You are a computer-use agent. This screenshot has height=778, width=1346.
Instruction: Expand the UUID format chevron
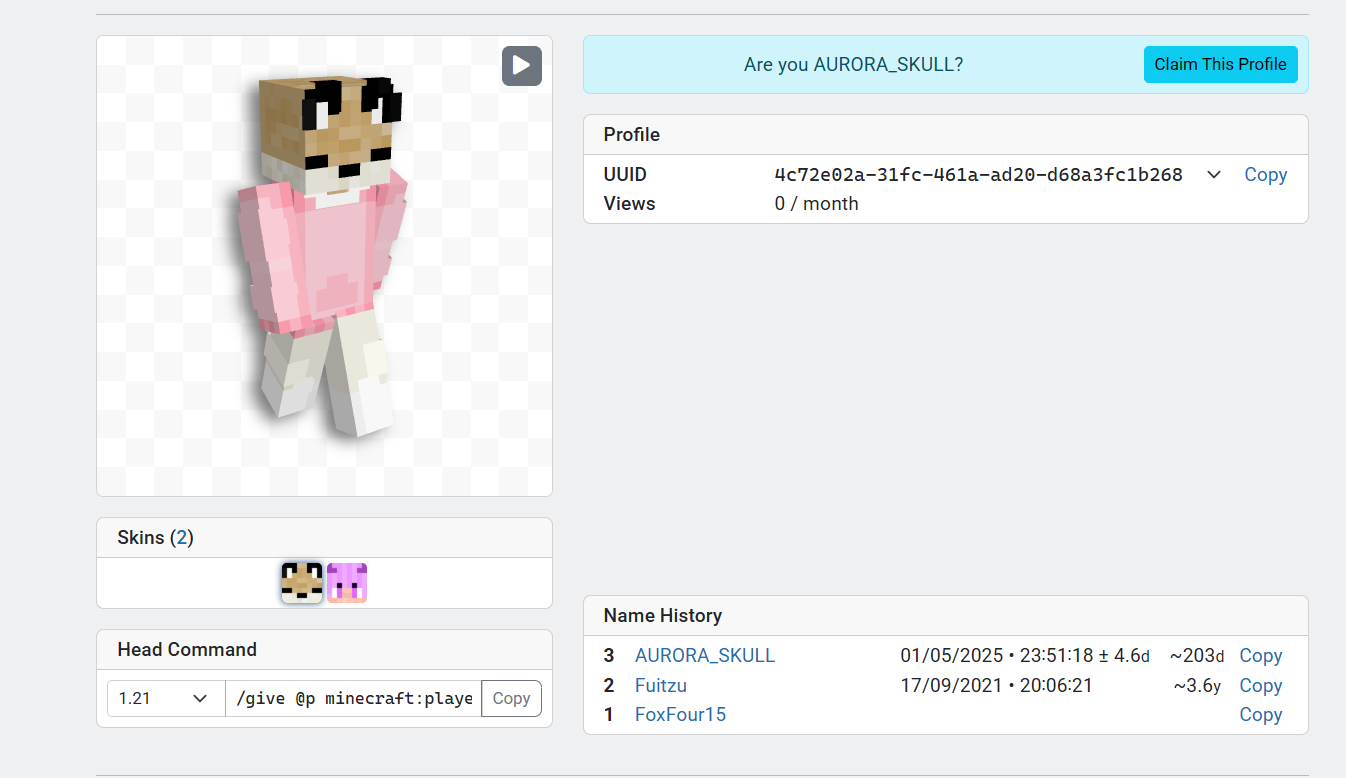click(1213, 175)
